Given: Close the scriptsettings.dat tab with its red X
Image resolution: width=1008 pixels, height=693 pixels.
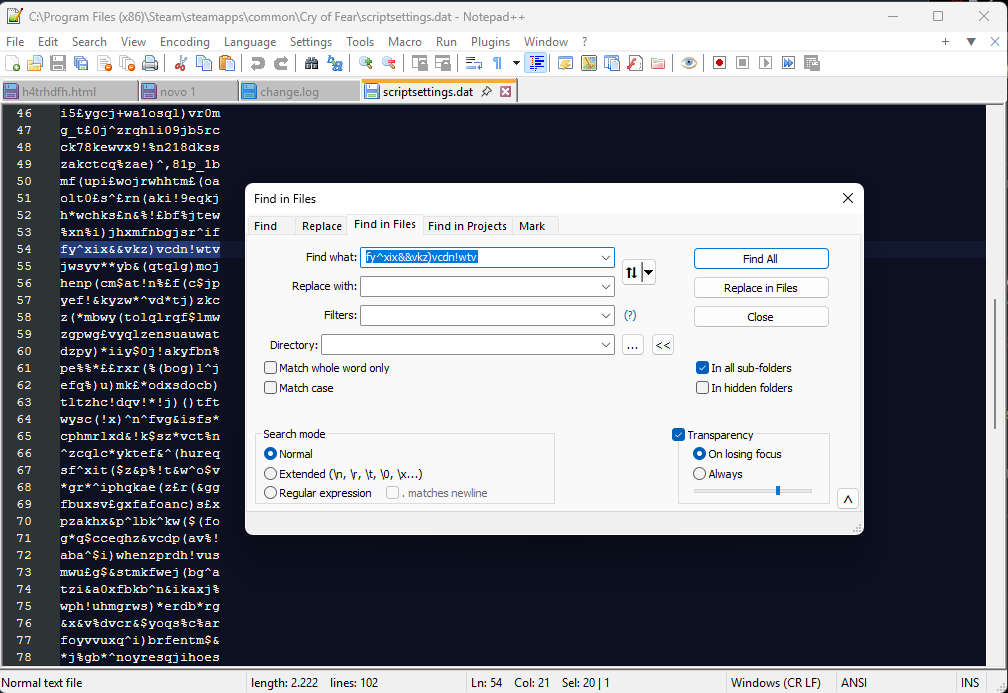Looking at the screenshot, I should point(506,91).
